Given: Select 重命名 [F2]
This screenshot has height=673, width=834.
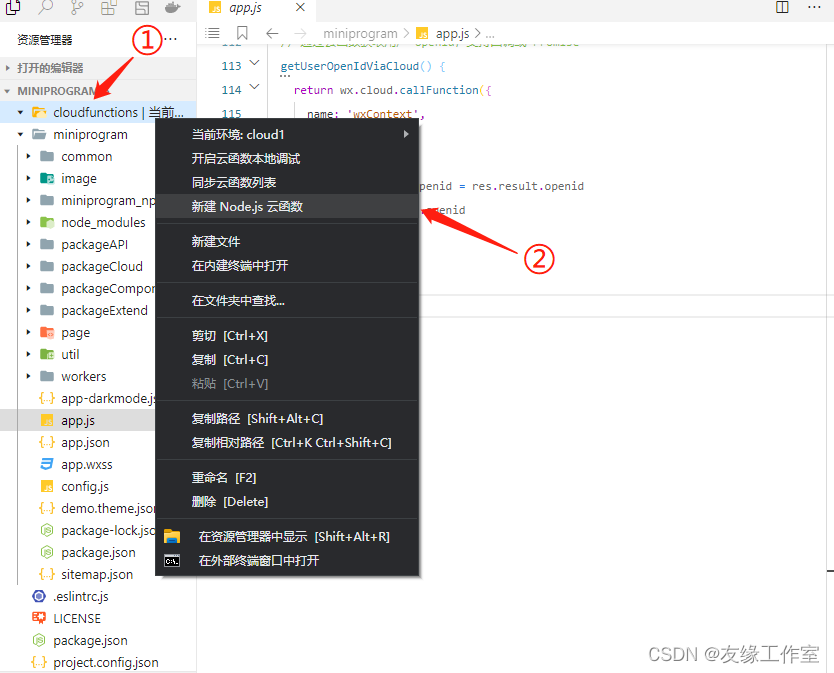Looking at the screenshot, I should [287, 478].
